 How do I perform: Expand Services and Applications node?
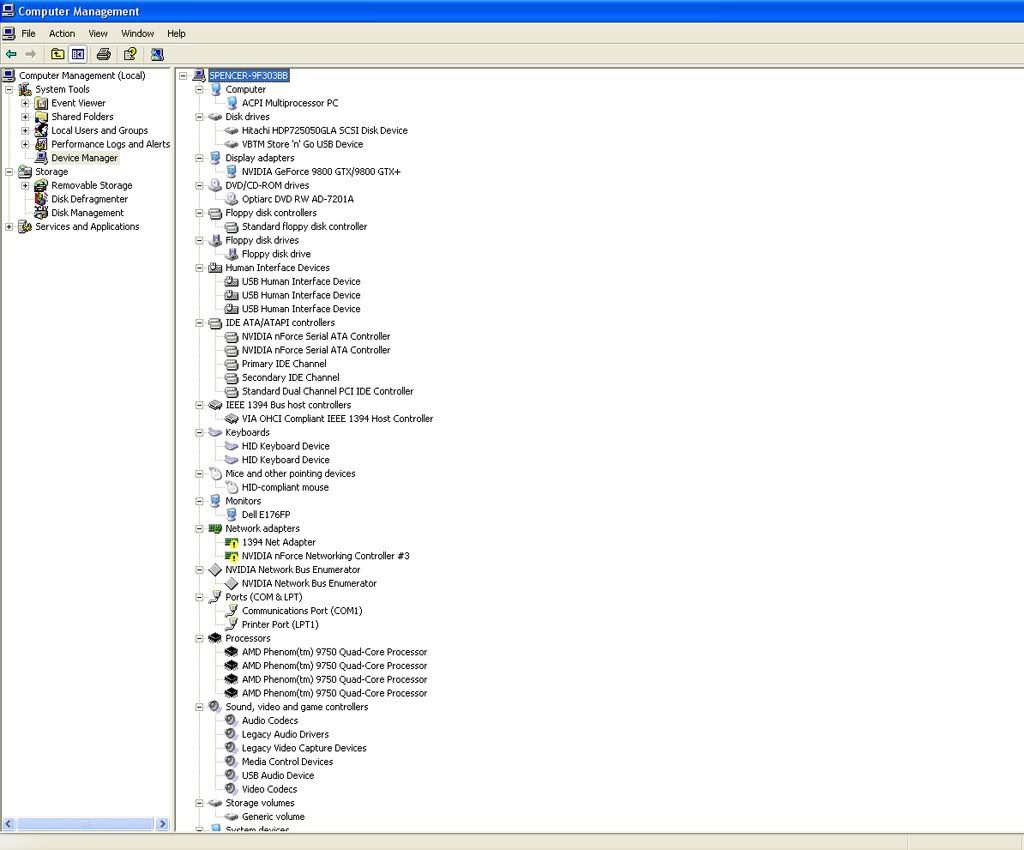(x=9, y=227)
